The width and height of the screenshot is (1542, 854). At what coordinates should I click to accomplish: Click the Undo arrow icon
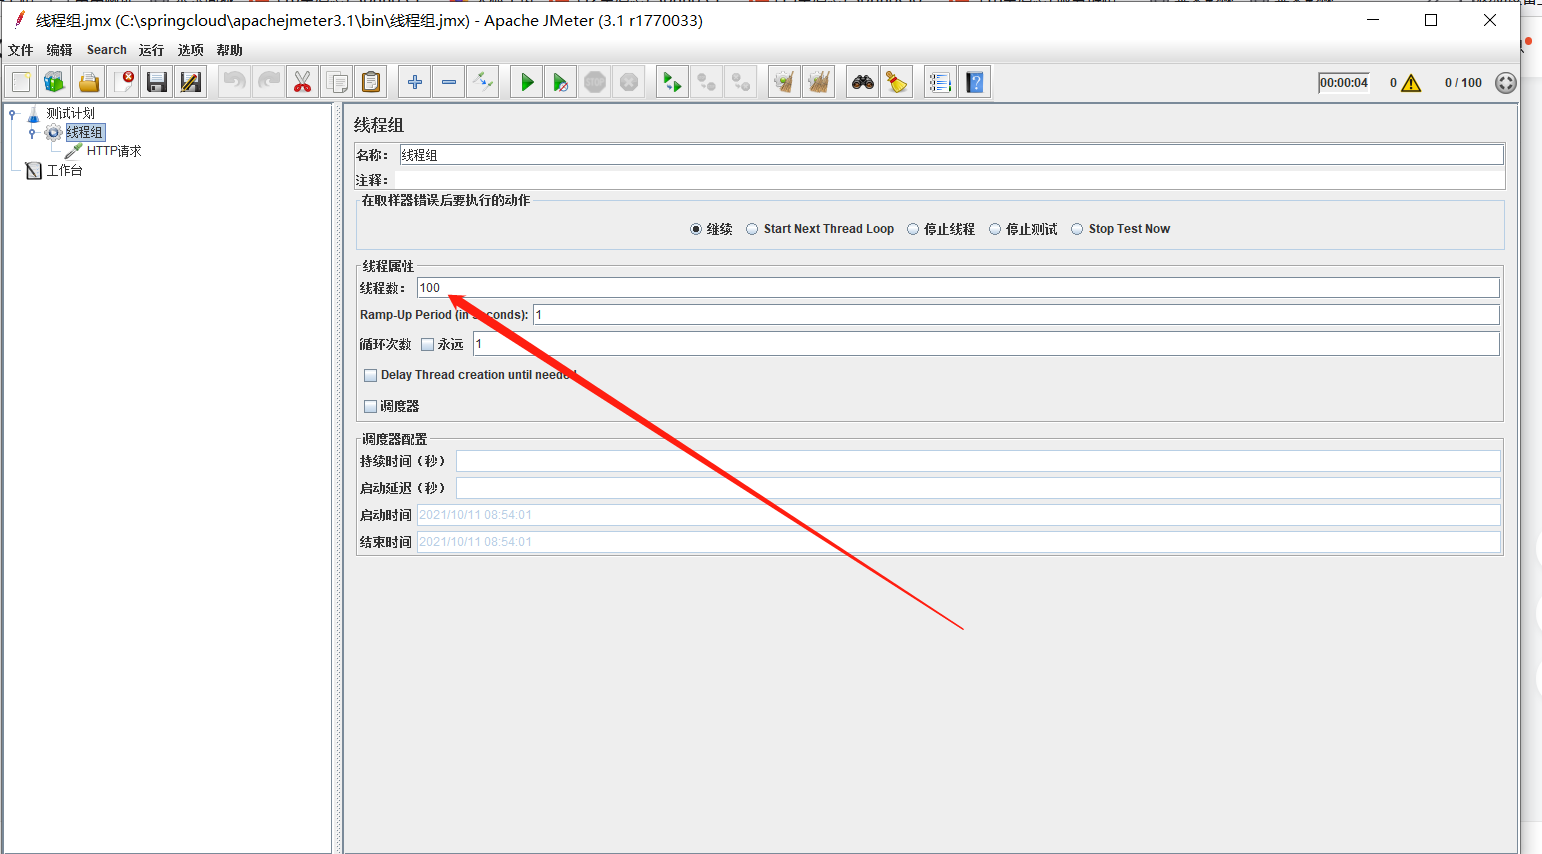[235, 82]
